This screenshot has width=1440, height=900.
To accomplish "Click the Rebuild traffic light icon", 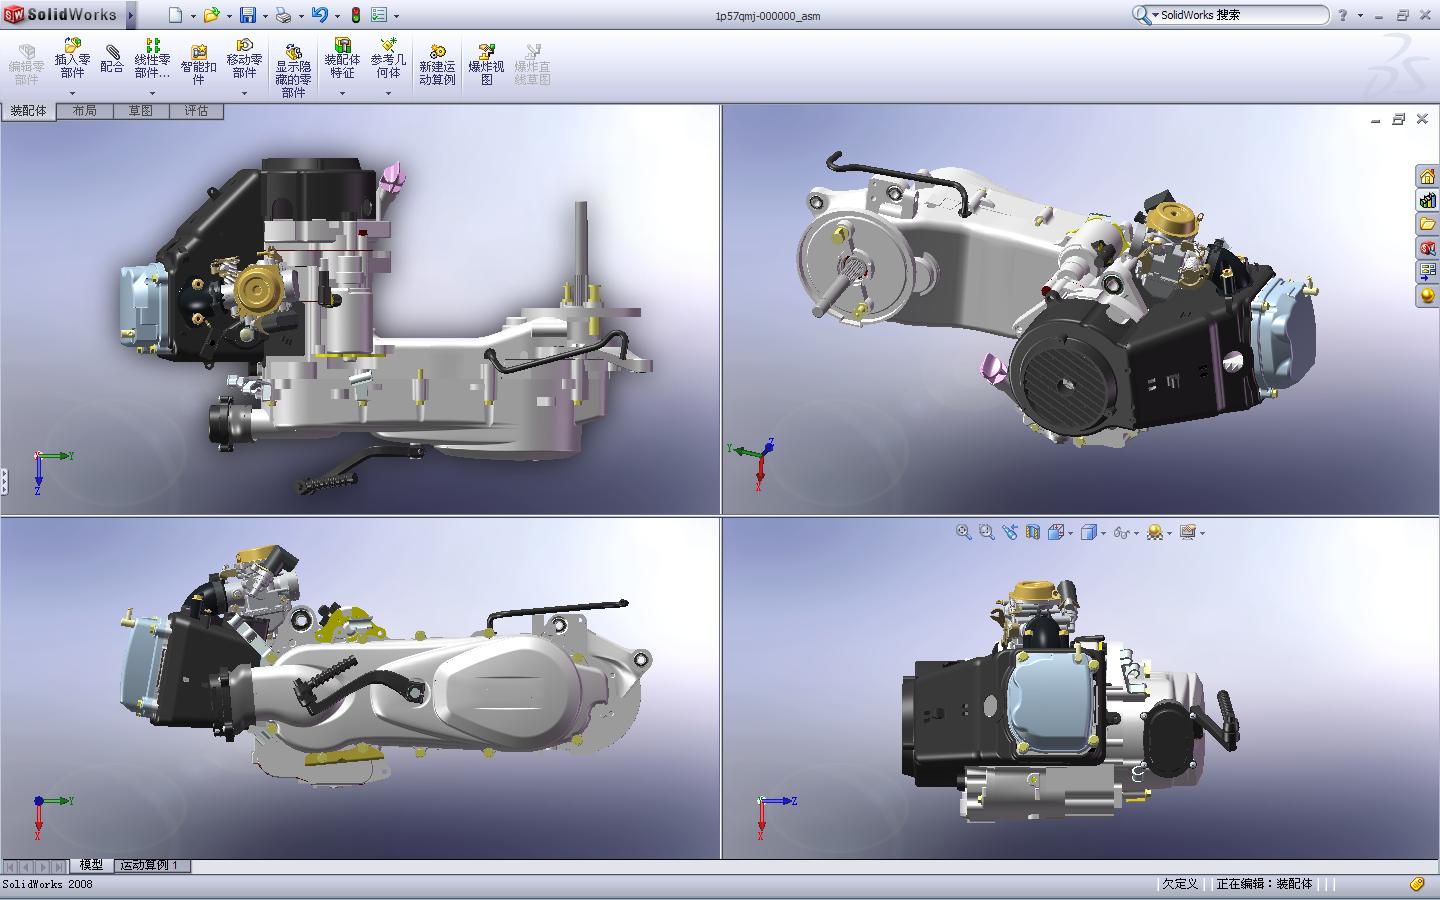I will pos(355,15).
